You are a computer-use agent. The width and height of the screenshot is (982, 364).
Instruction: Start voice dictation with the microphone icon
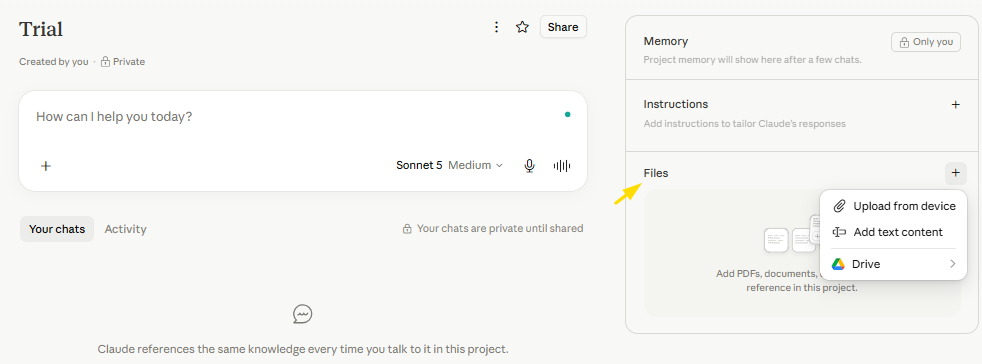[529, 165]
